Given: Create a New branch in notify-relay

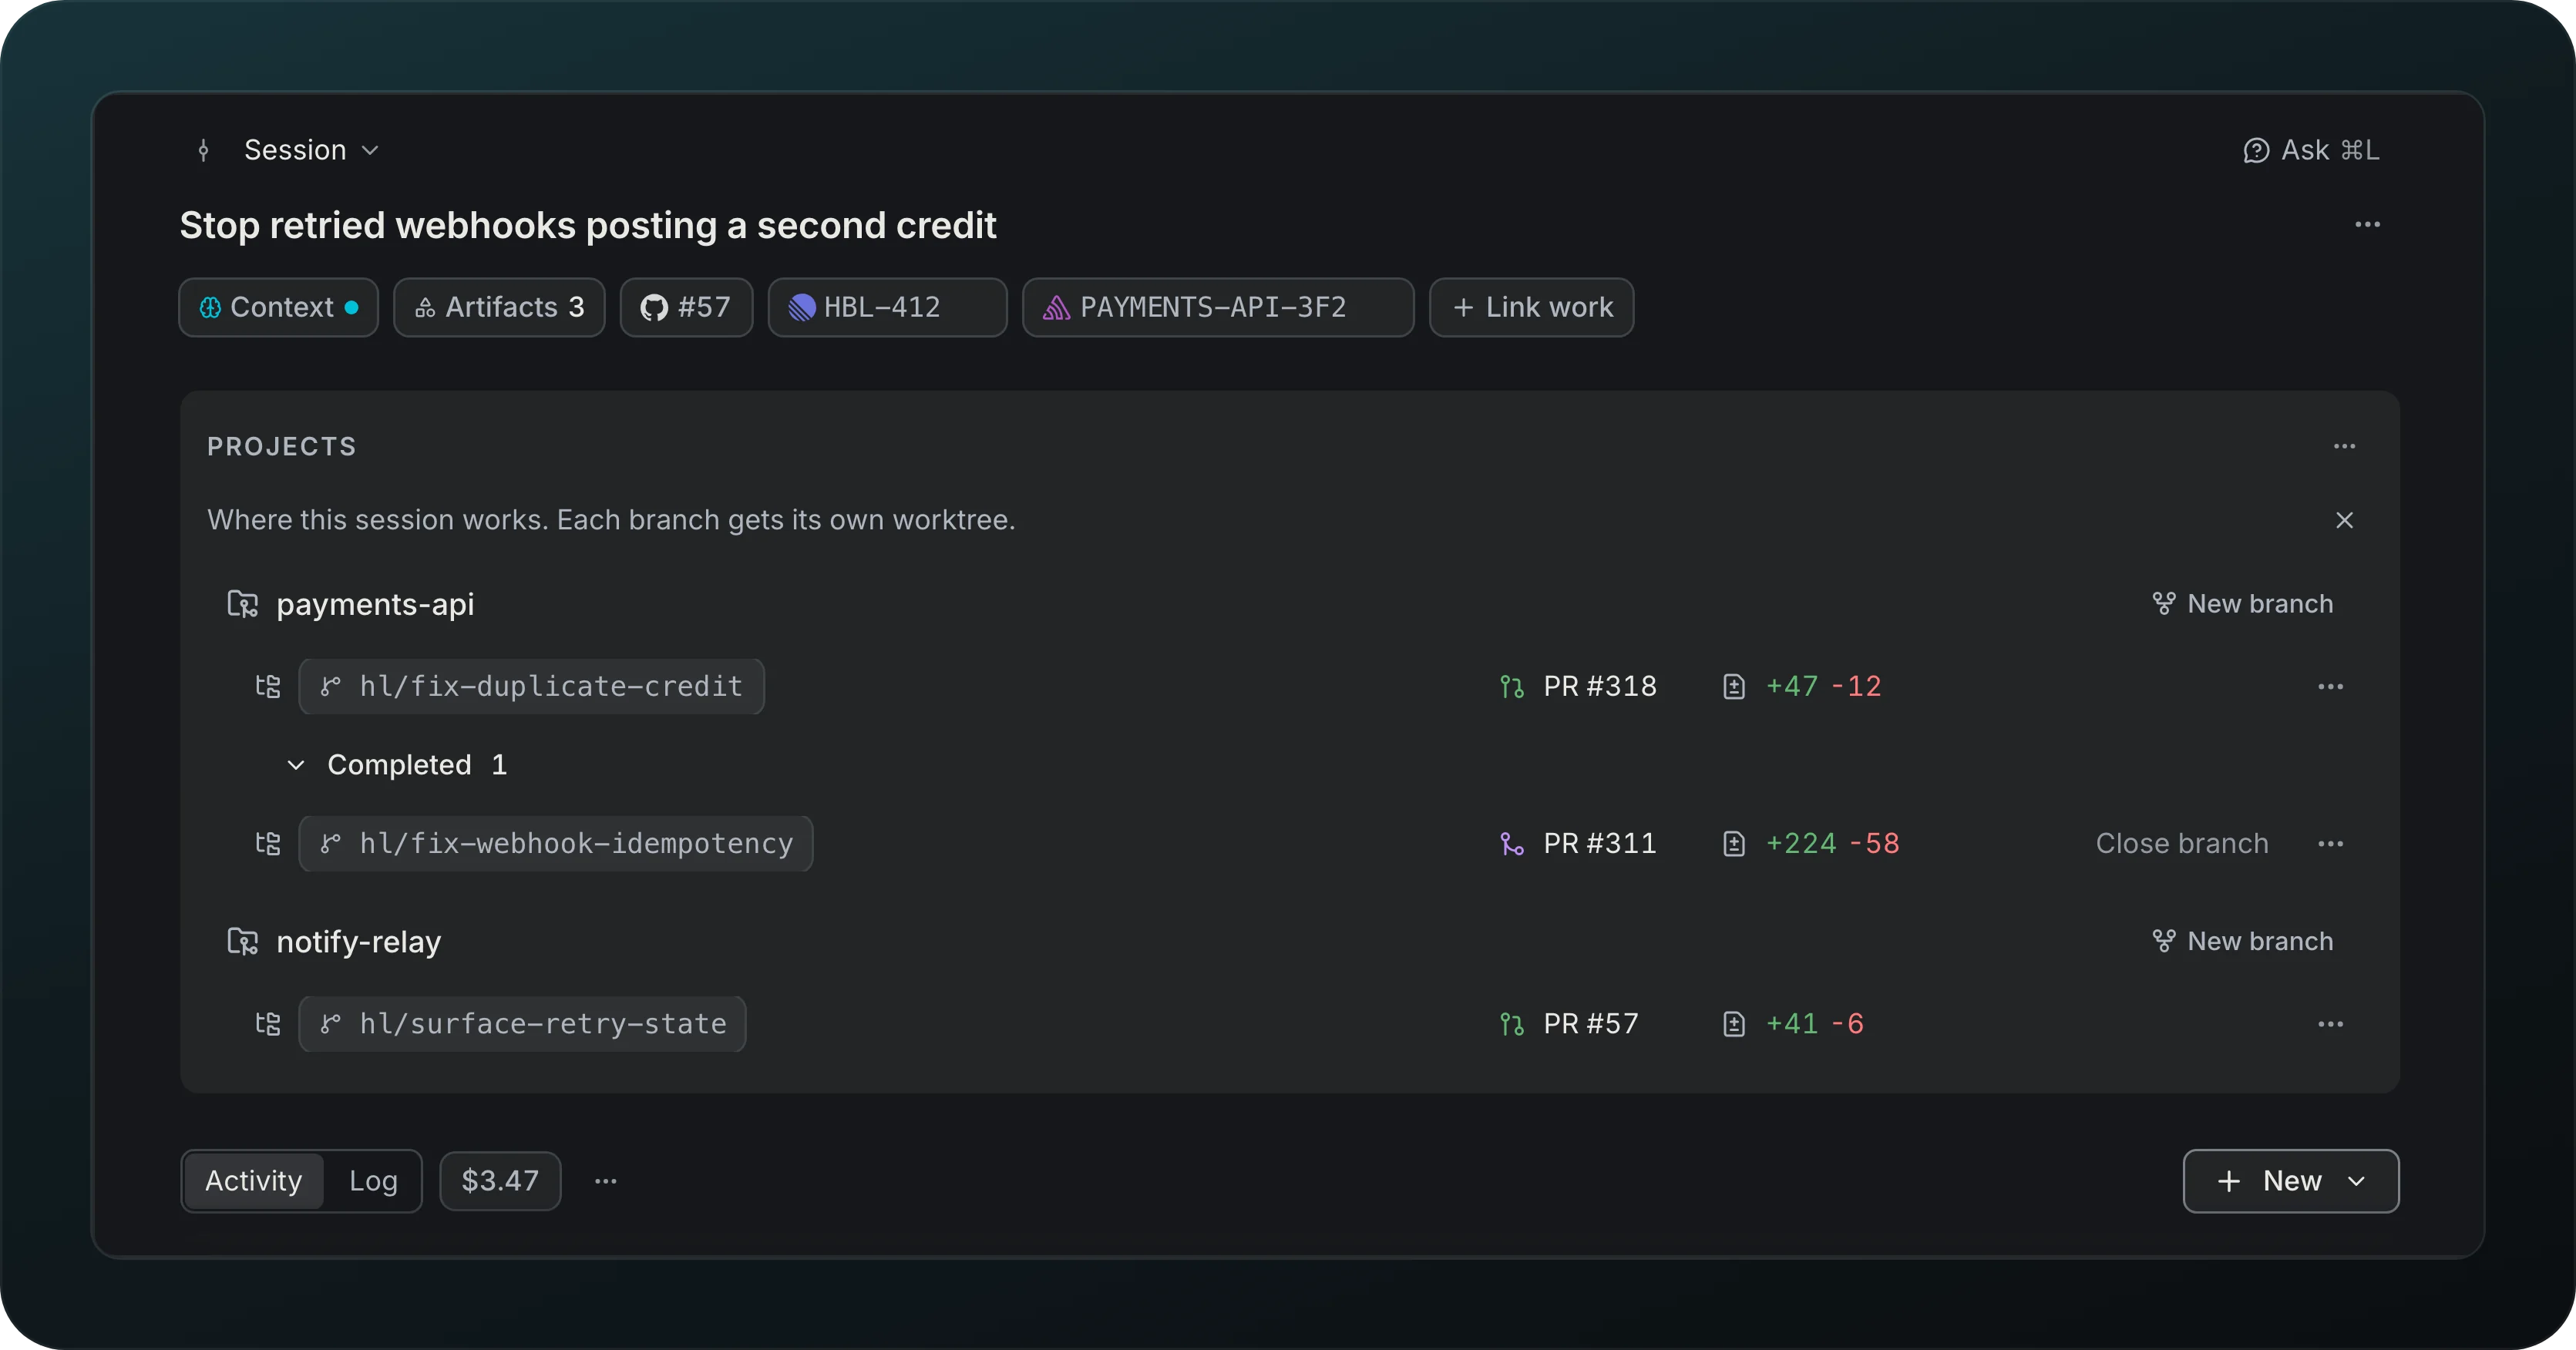Looking at the screenshot, I should click(x=2242, y=941).
